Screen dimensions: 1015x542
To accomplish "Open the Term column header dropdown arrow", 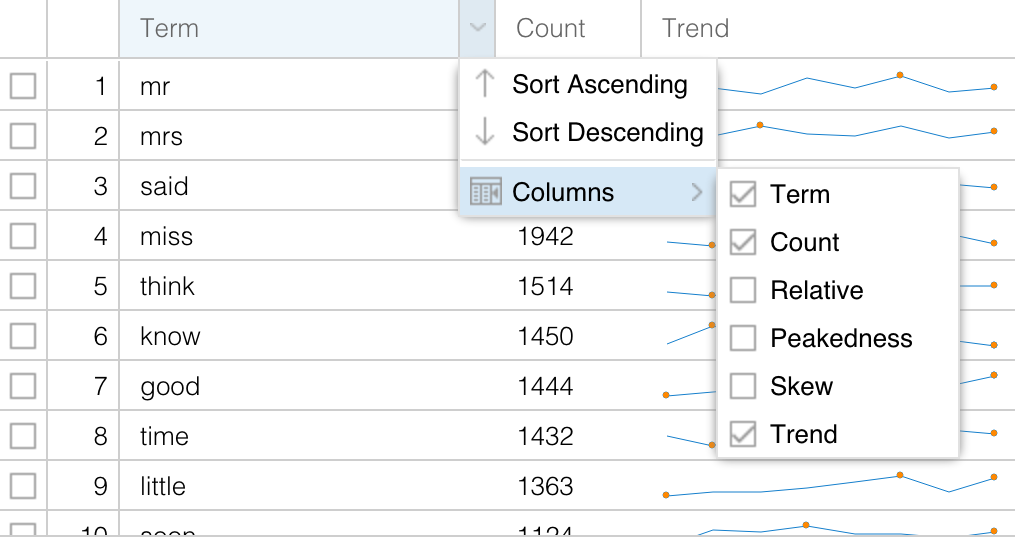I will pos(477,29).
